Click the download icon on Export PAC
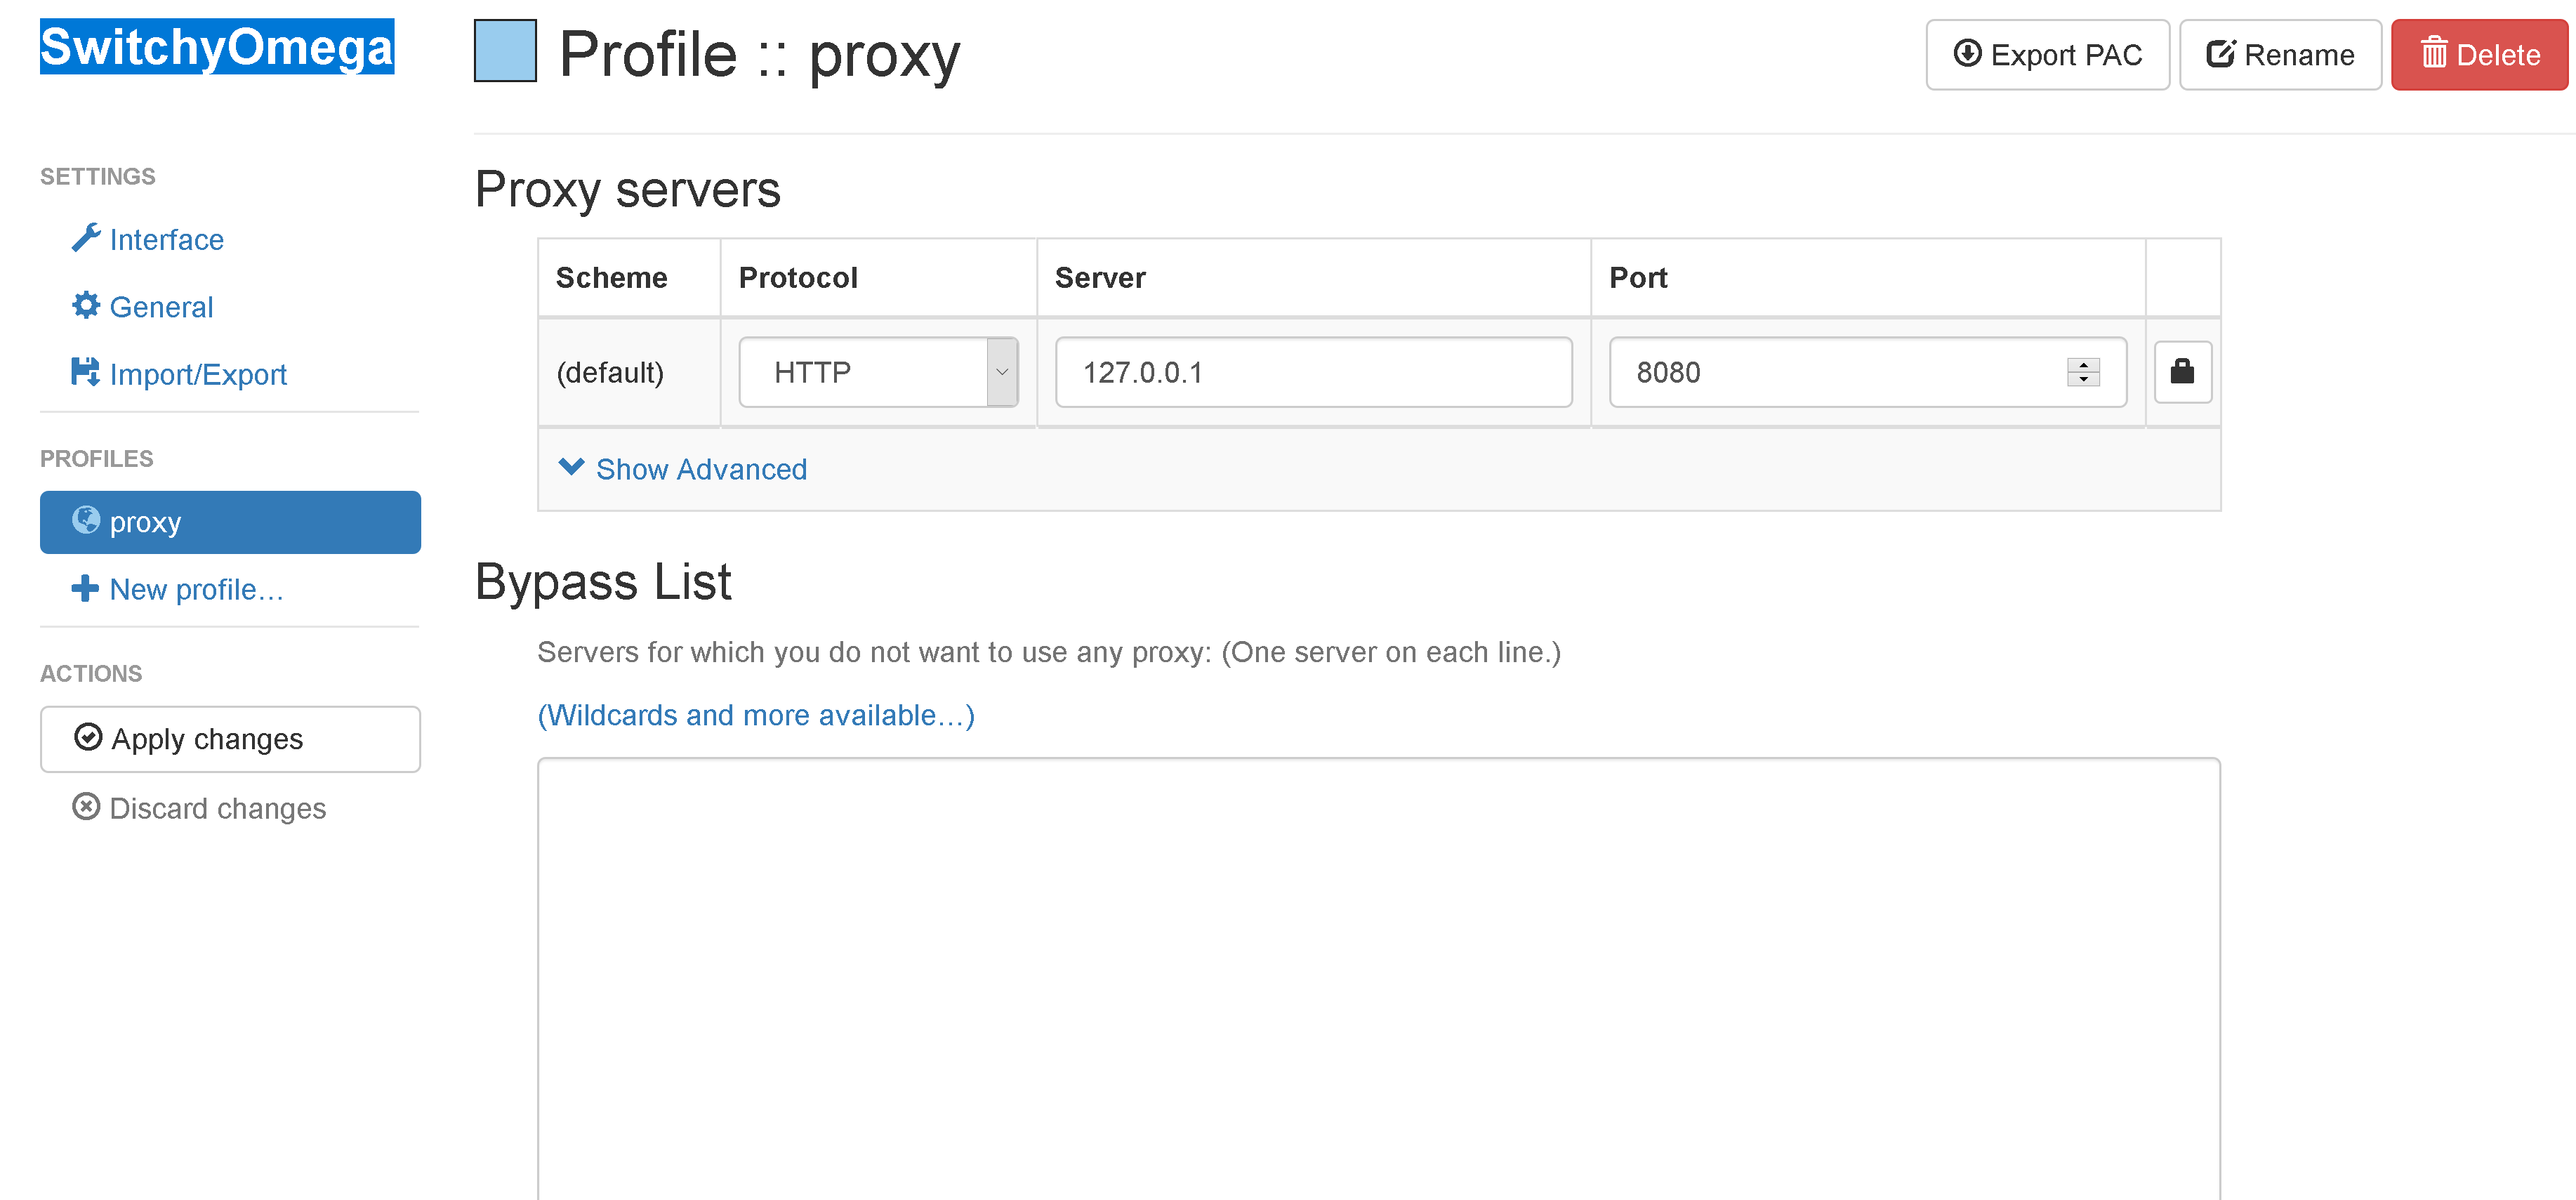 (1968, 55)
